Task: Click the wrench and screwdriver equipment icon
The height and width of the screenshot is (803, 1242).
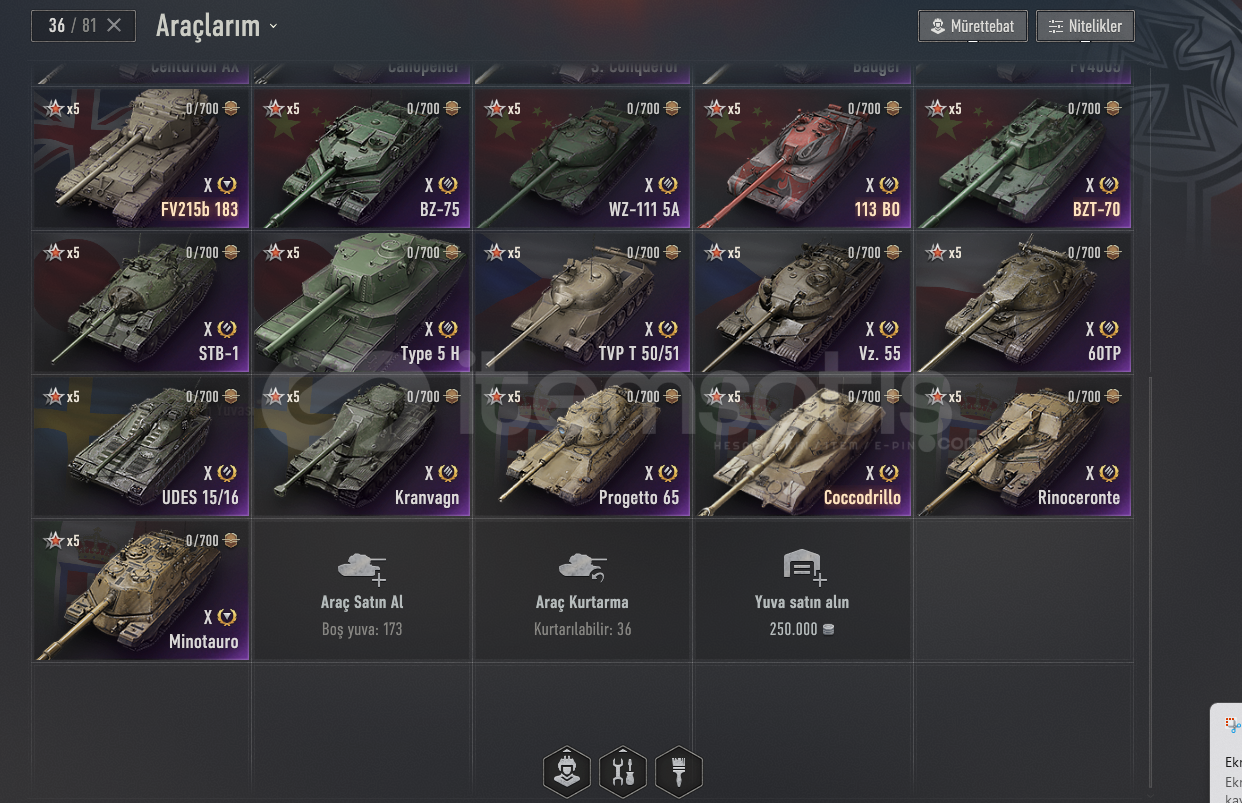Action: tap(623, 771)
